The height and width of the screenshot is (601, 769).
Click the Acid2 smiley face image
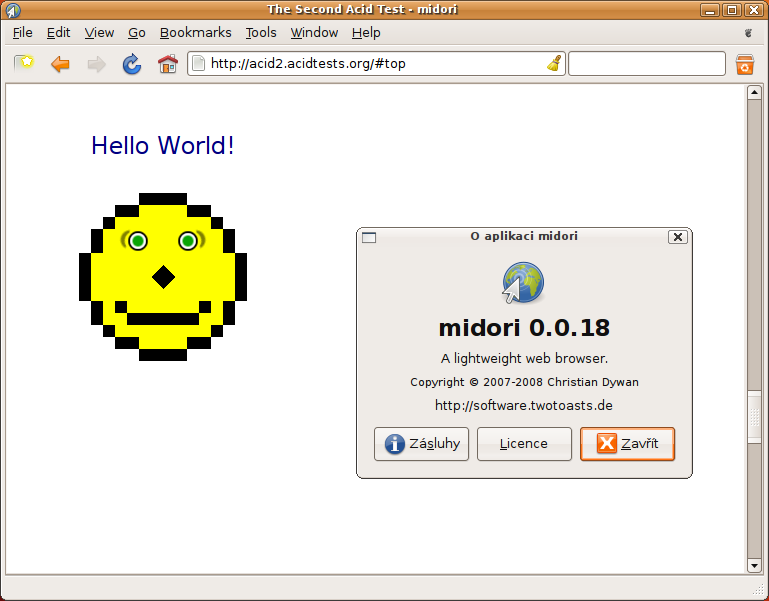click(x=163, y=277)
